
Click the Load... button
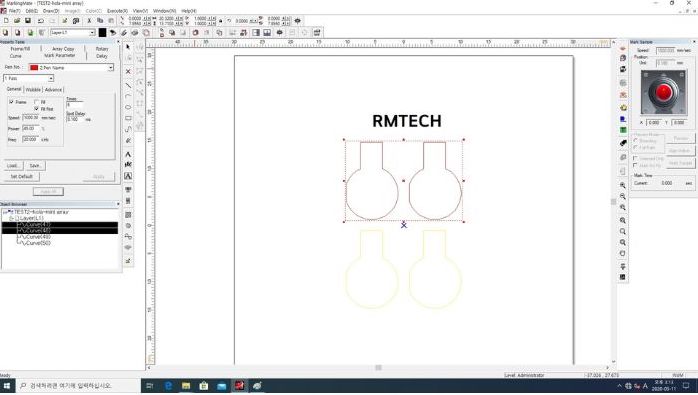13,166
